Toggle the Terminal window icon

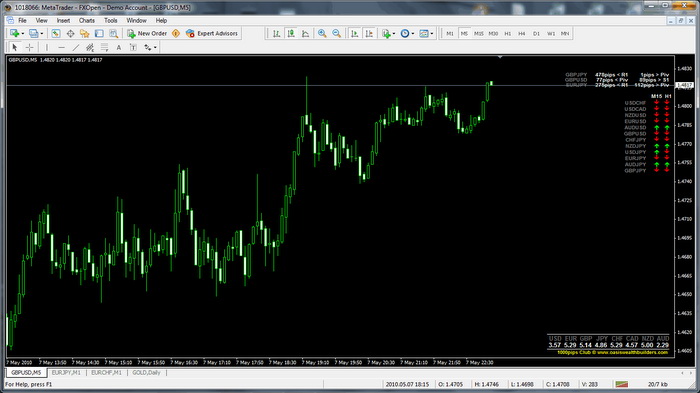pos(99,33)
